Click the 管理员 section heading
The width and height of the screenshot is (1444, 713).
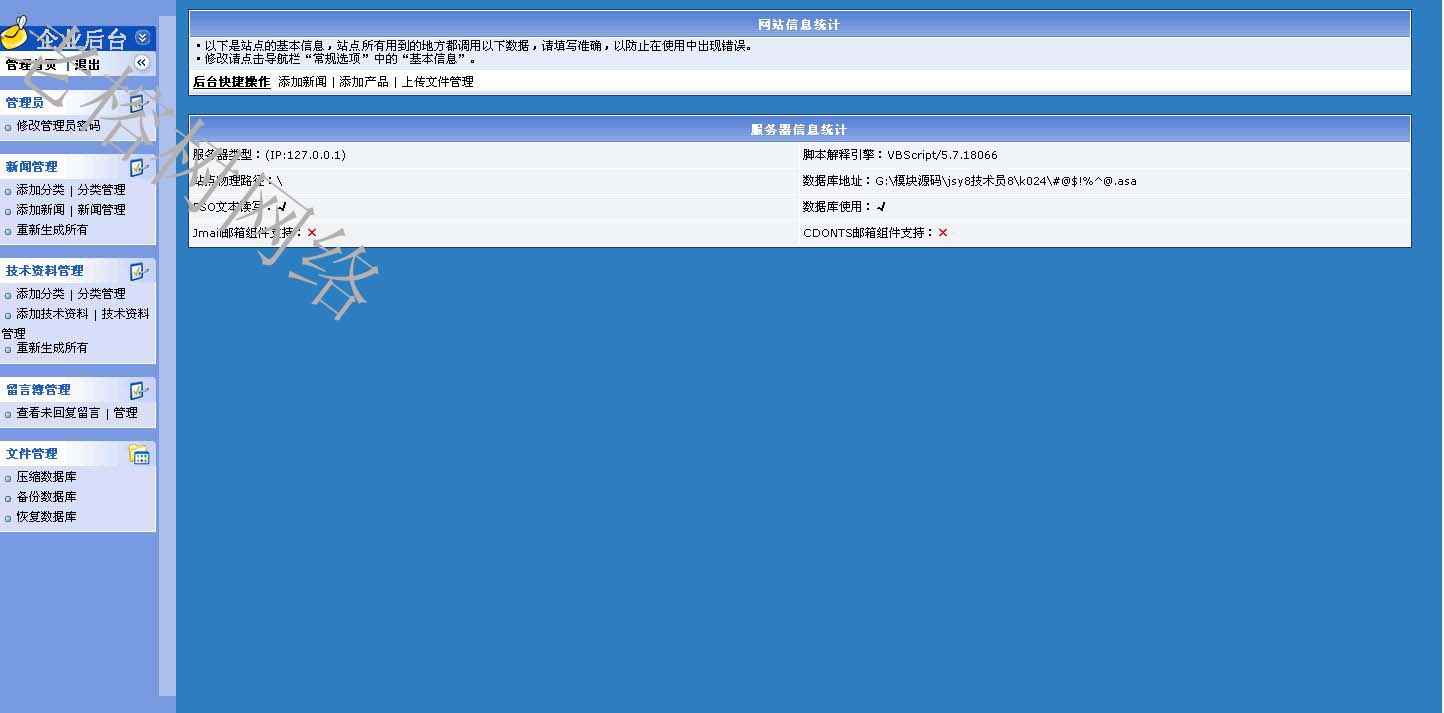(x=24, y=103)
